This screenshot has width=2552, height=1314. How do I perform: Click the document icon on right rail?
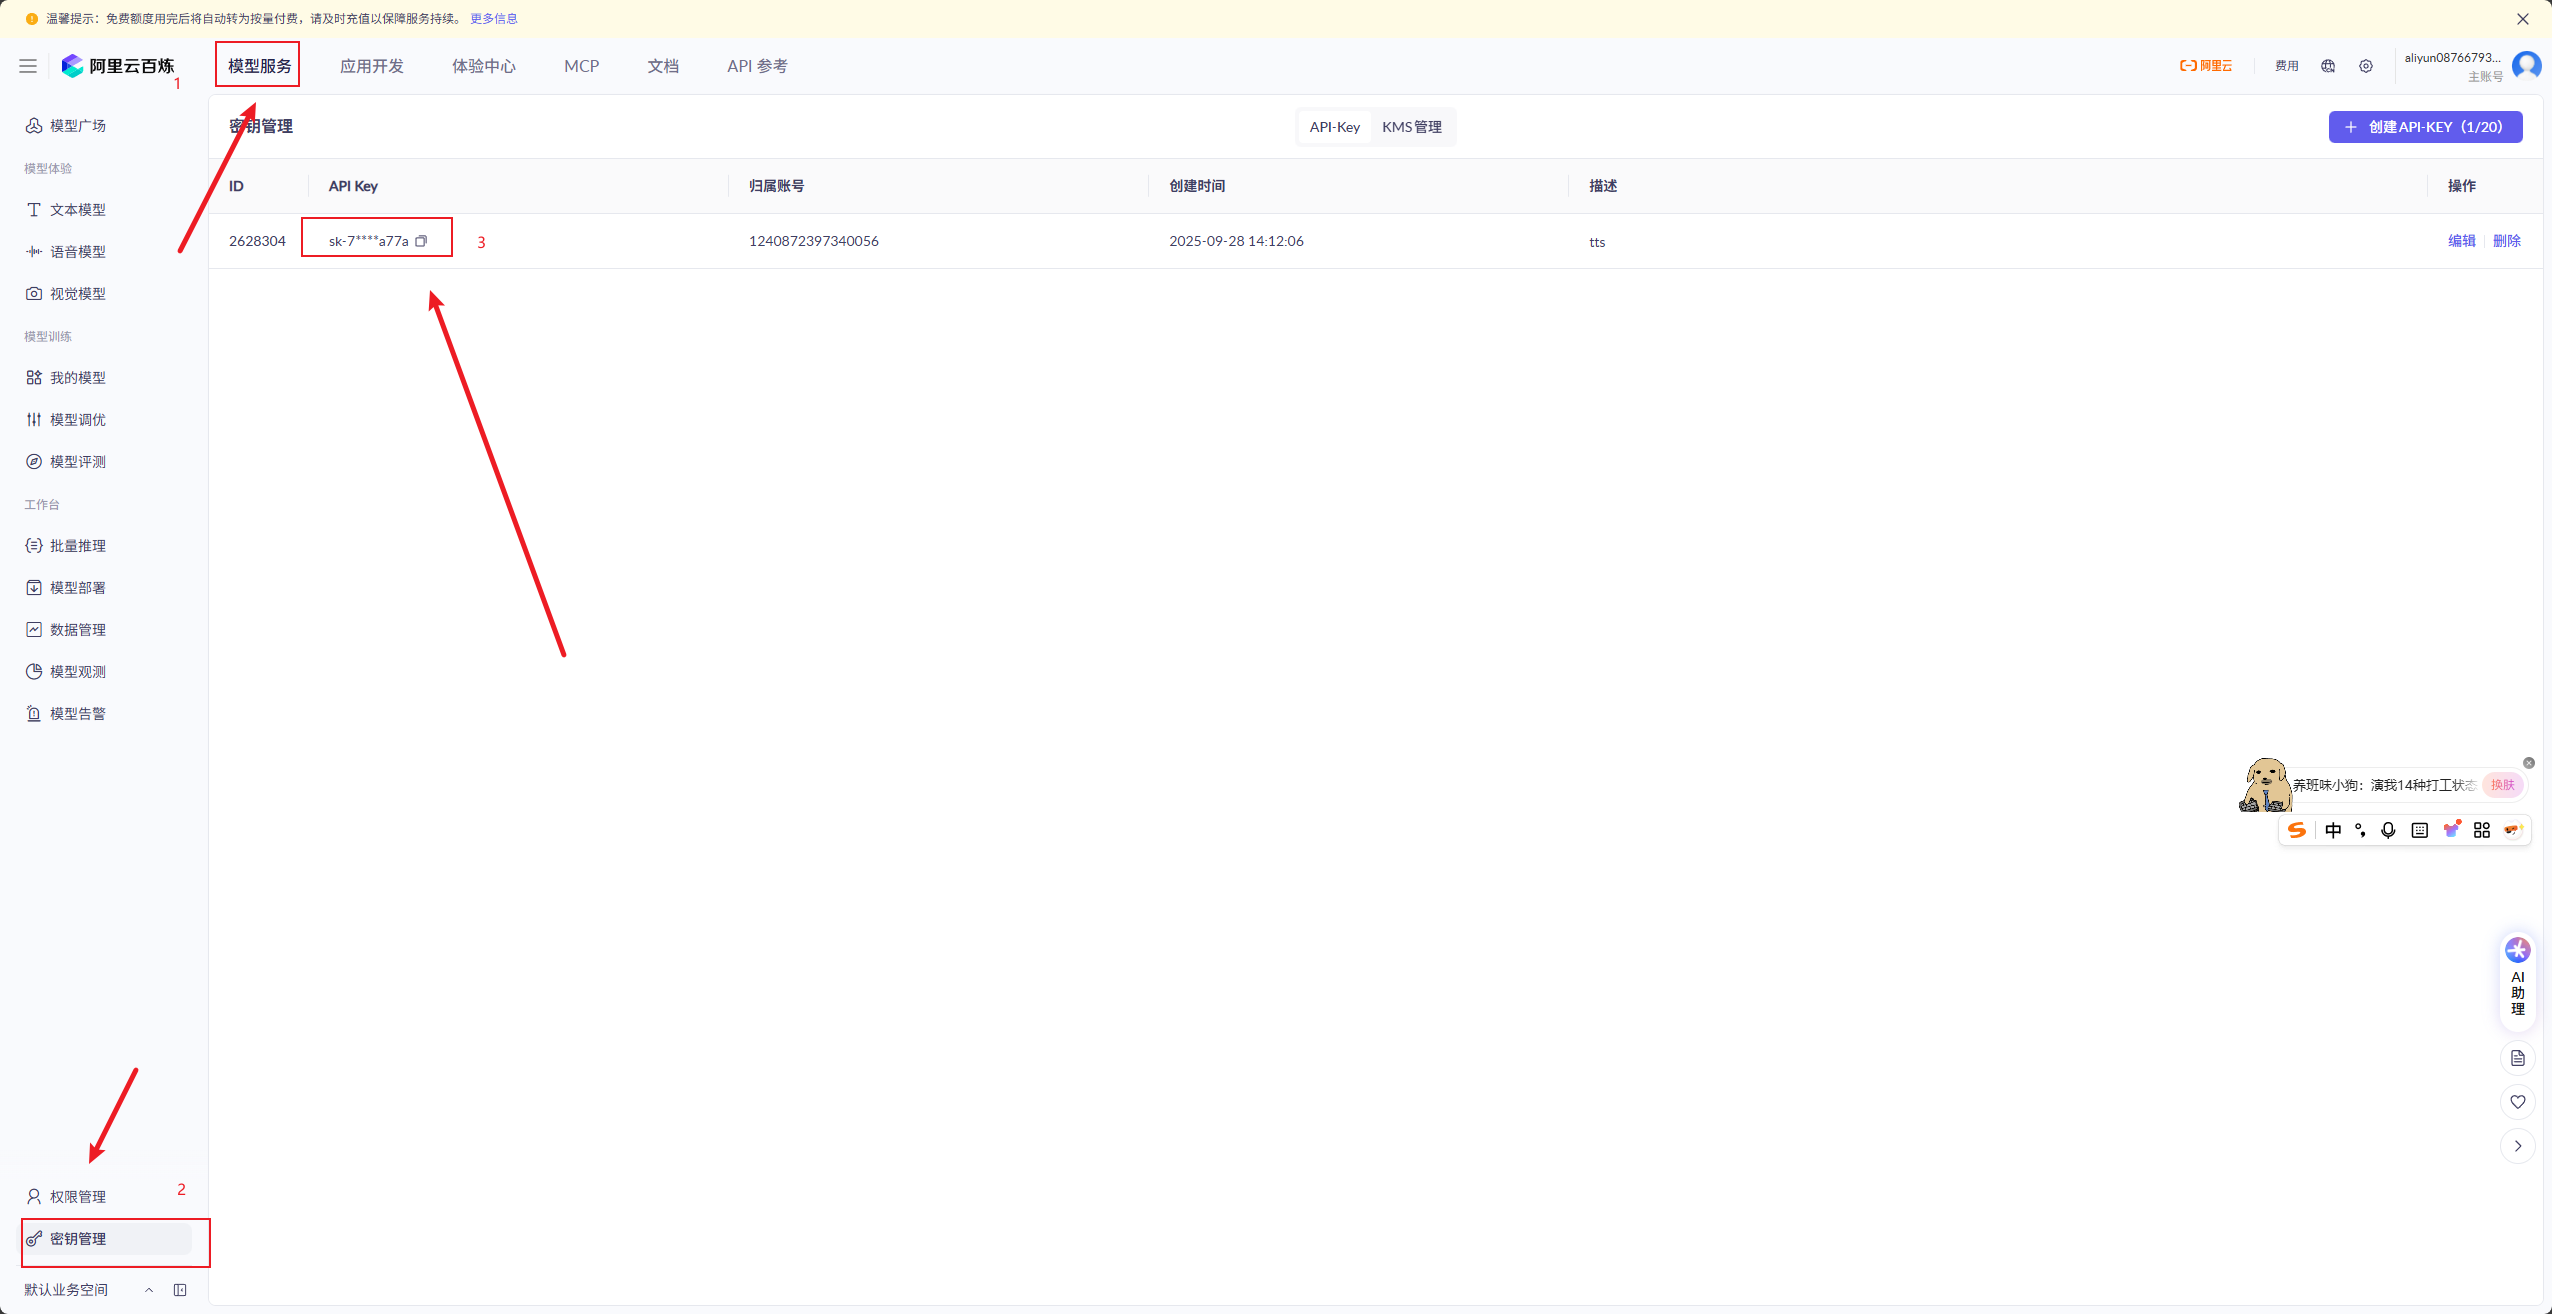[2517, 1058]
